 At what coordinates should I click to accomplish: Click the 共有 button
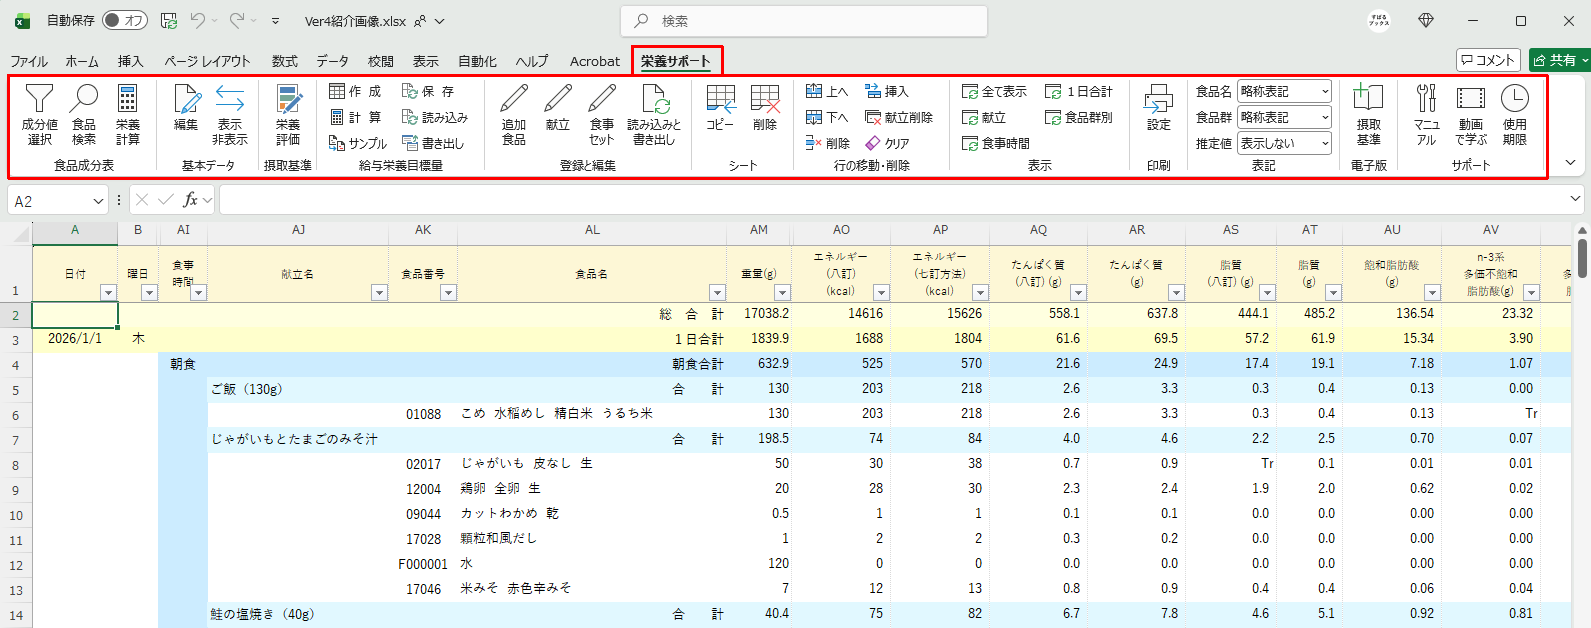[x=1558, y=60]
